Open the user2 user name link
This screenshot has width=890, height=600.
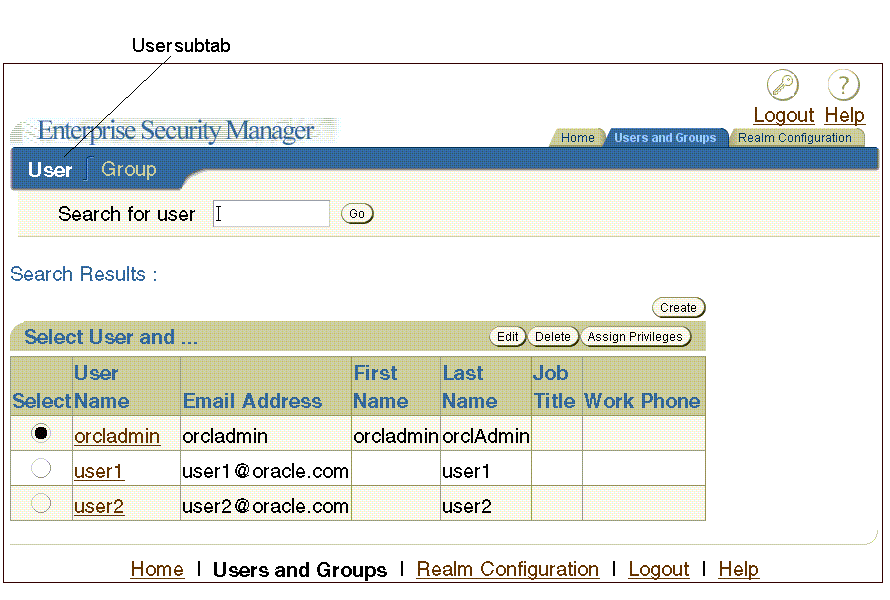(99, 506)
